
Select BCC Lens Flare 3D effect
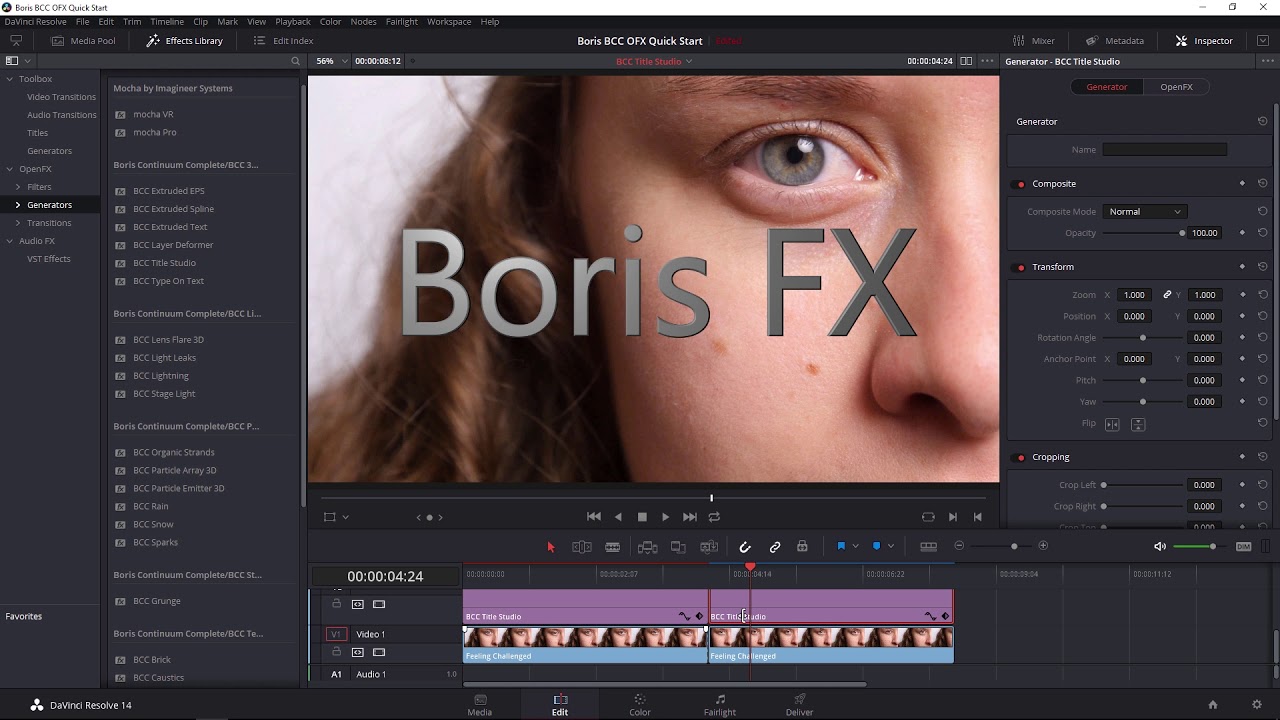pos(168,340)
